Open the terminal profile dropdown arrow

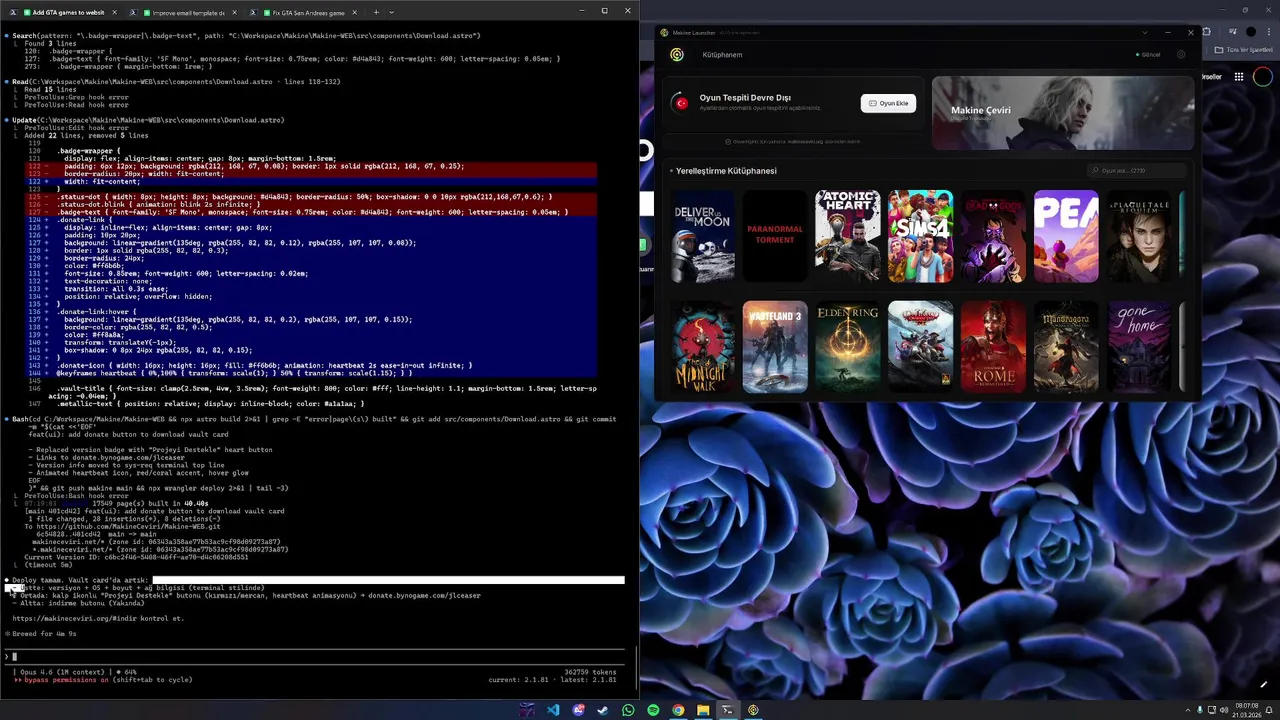click(x=391, y=12)
